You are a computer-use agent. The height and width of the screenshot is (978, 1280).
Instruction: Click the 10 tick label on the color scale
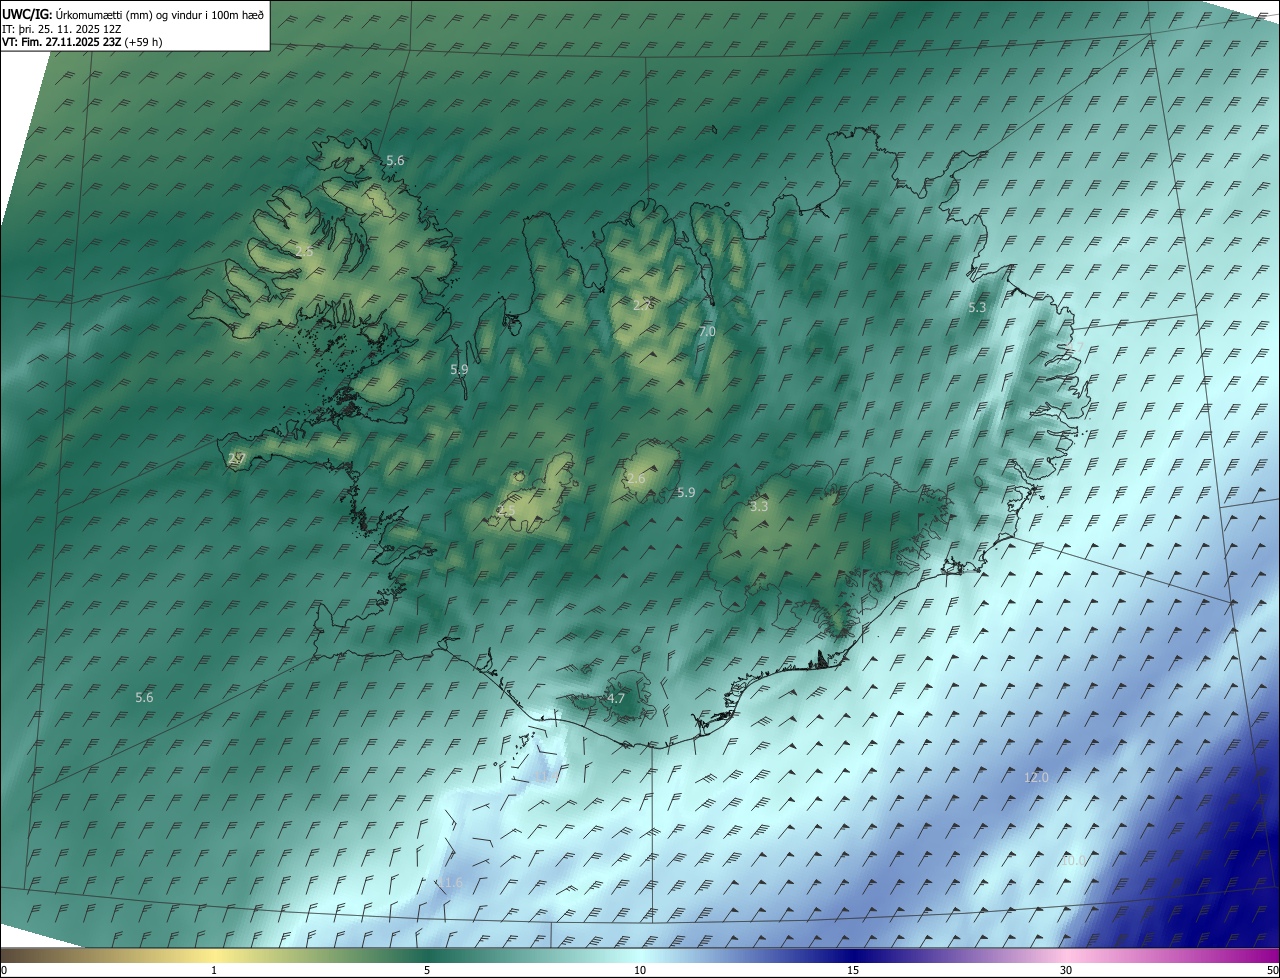click(640, 971)
